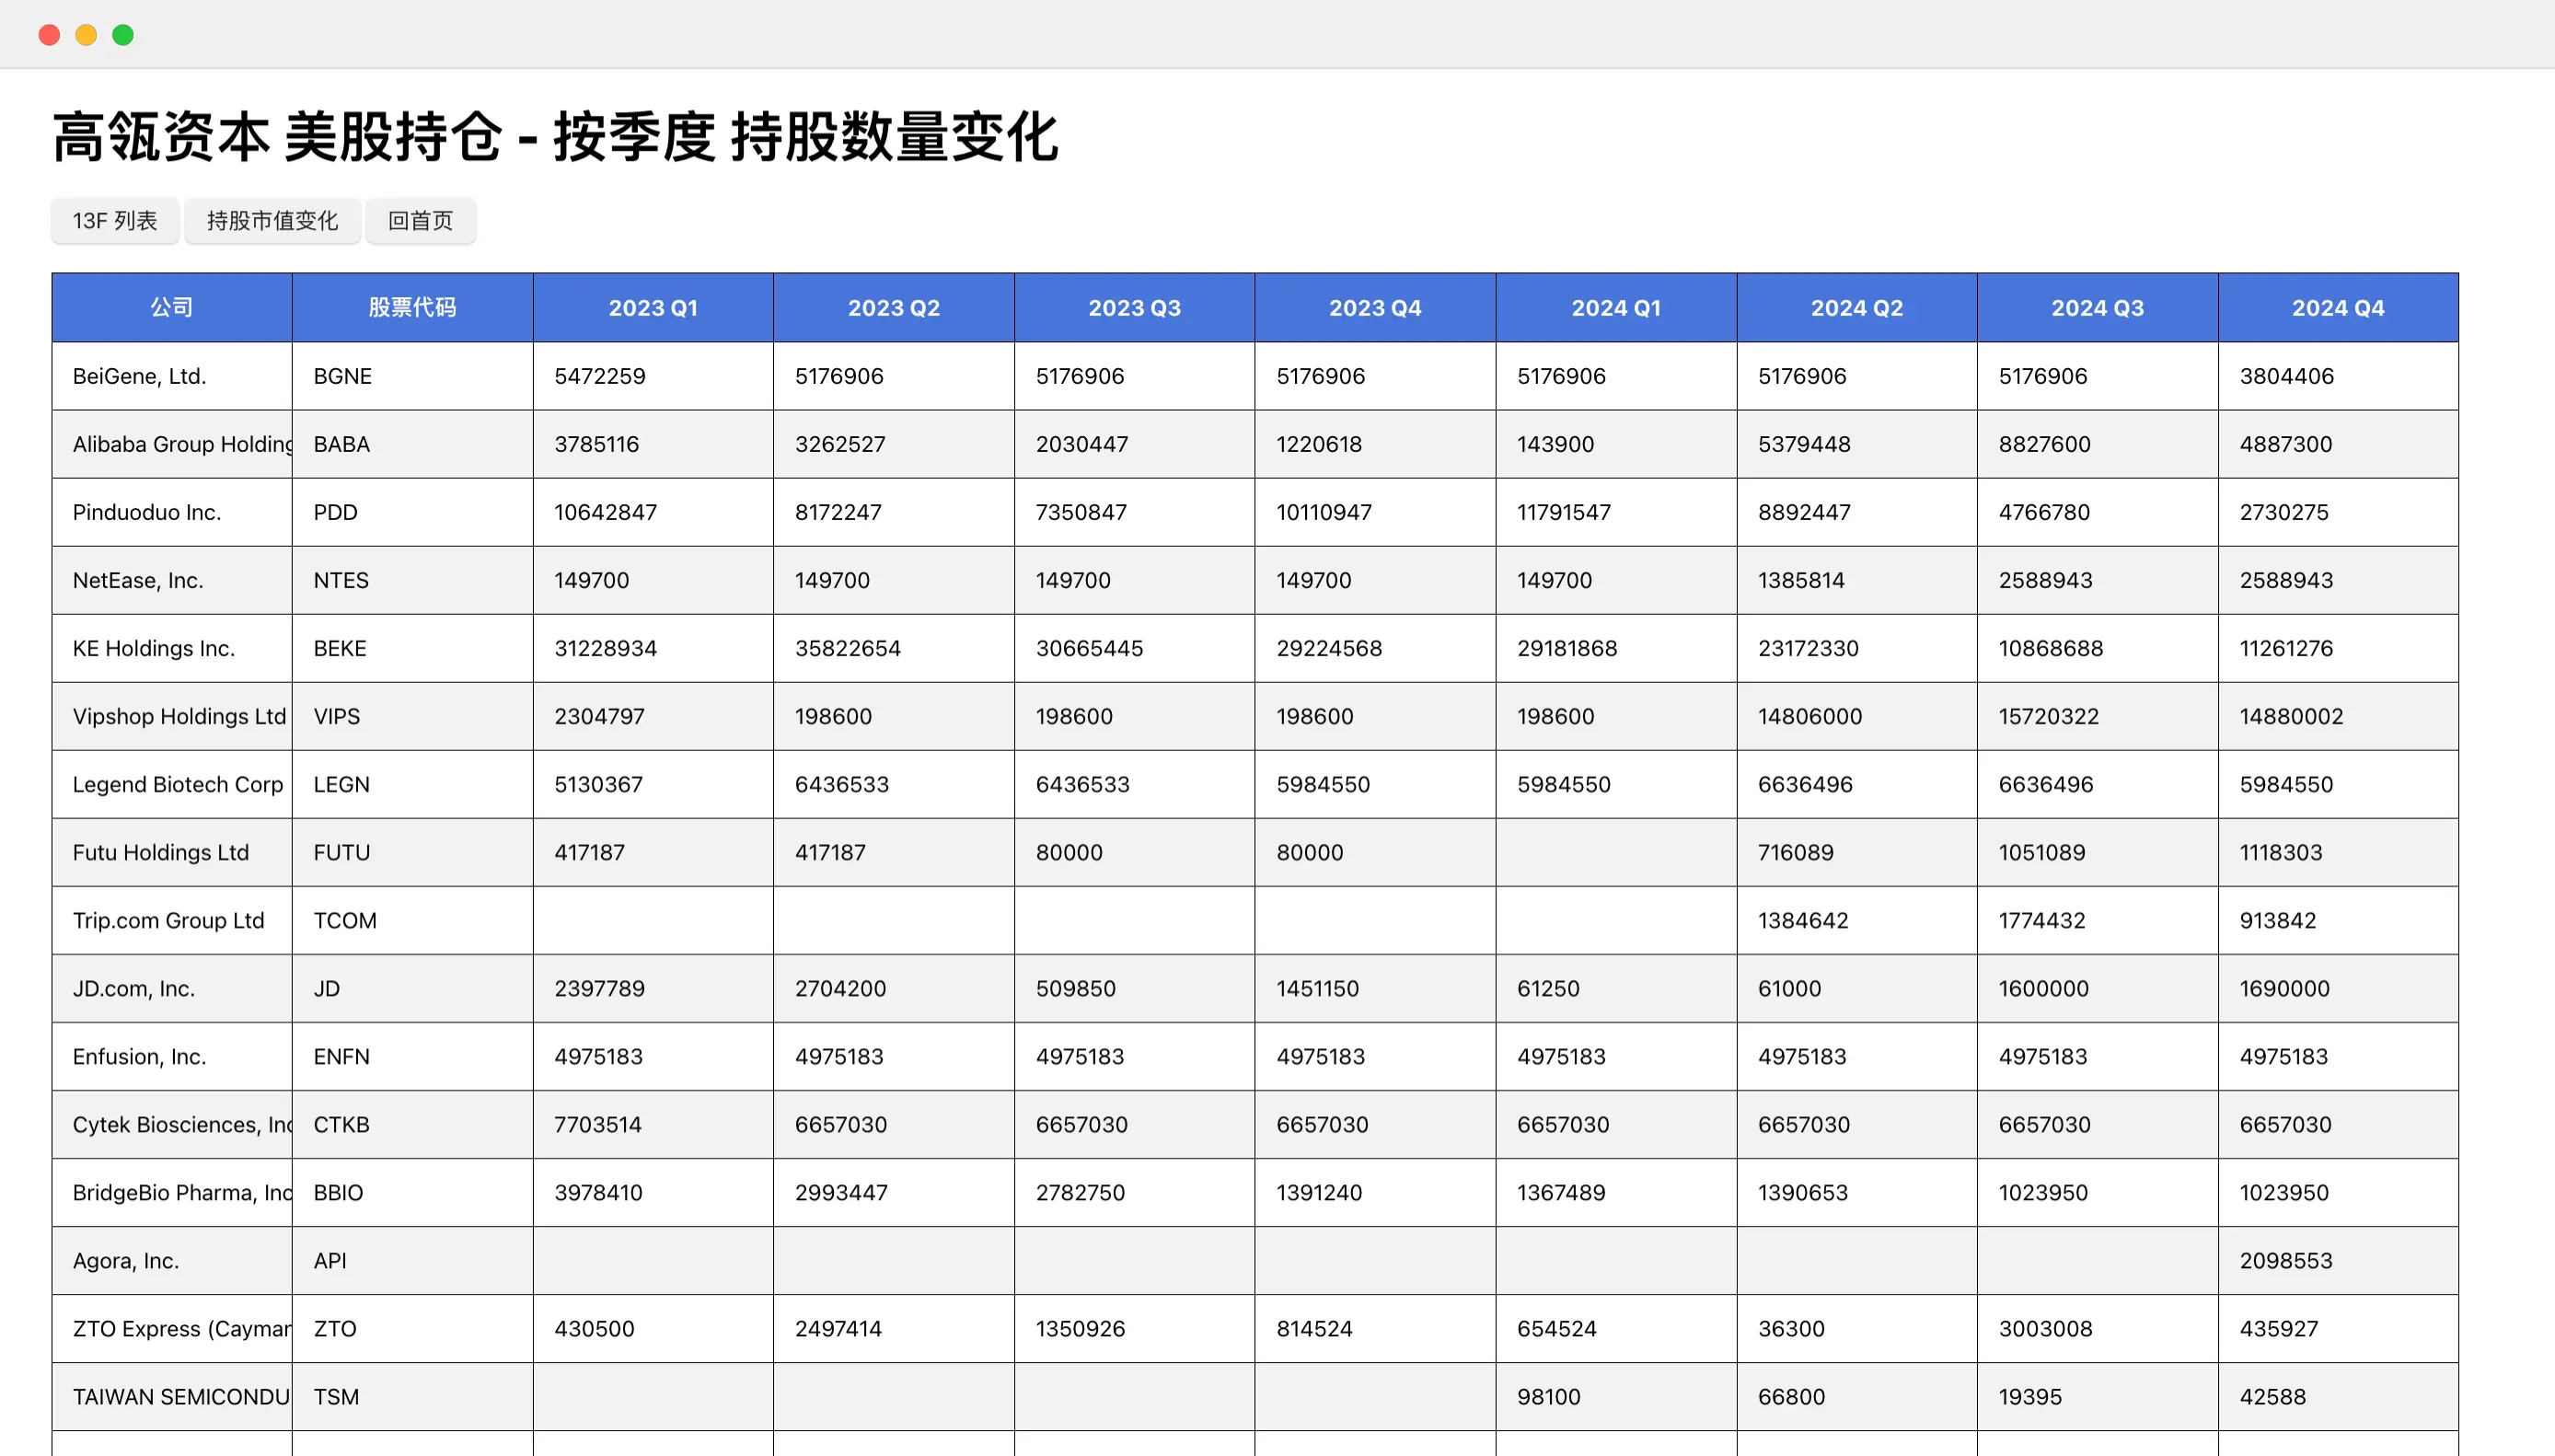Select the BeiGene, Ltd. company cell
This screenshot has height=1456, width=2555.
[172, 376]
